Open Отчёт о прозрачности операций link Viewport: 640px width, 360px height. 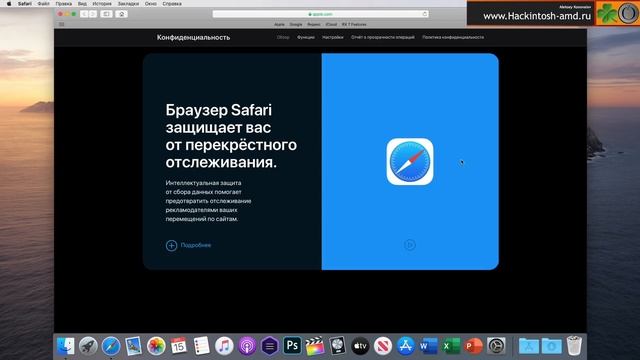[x=382, y=37]
